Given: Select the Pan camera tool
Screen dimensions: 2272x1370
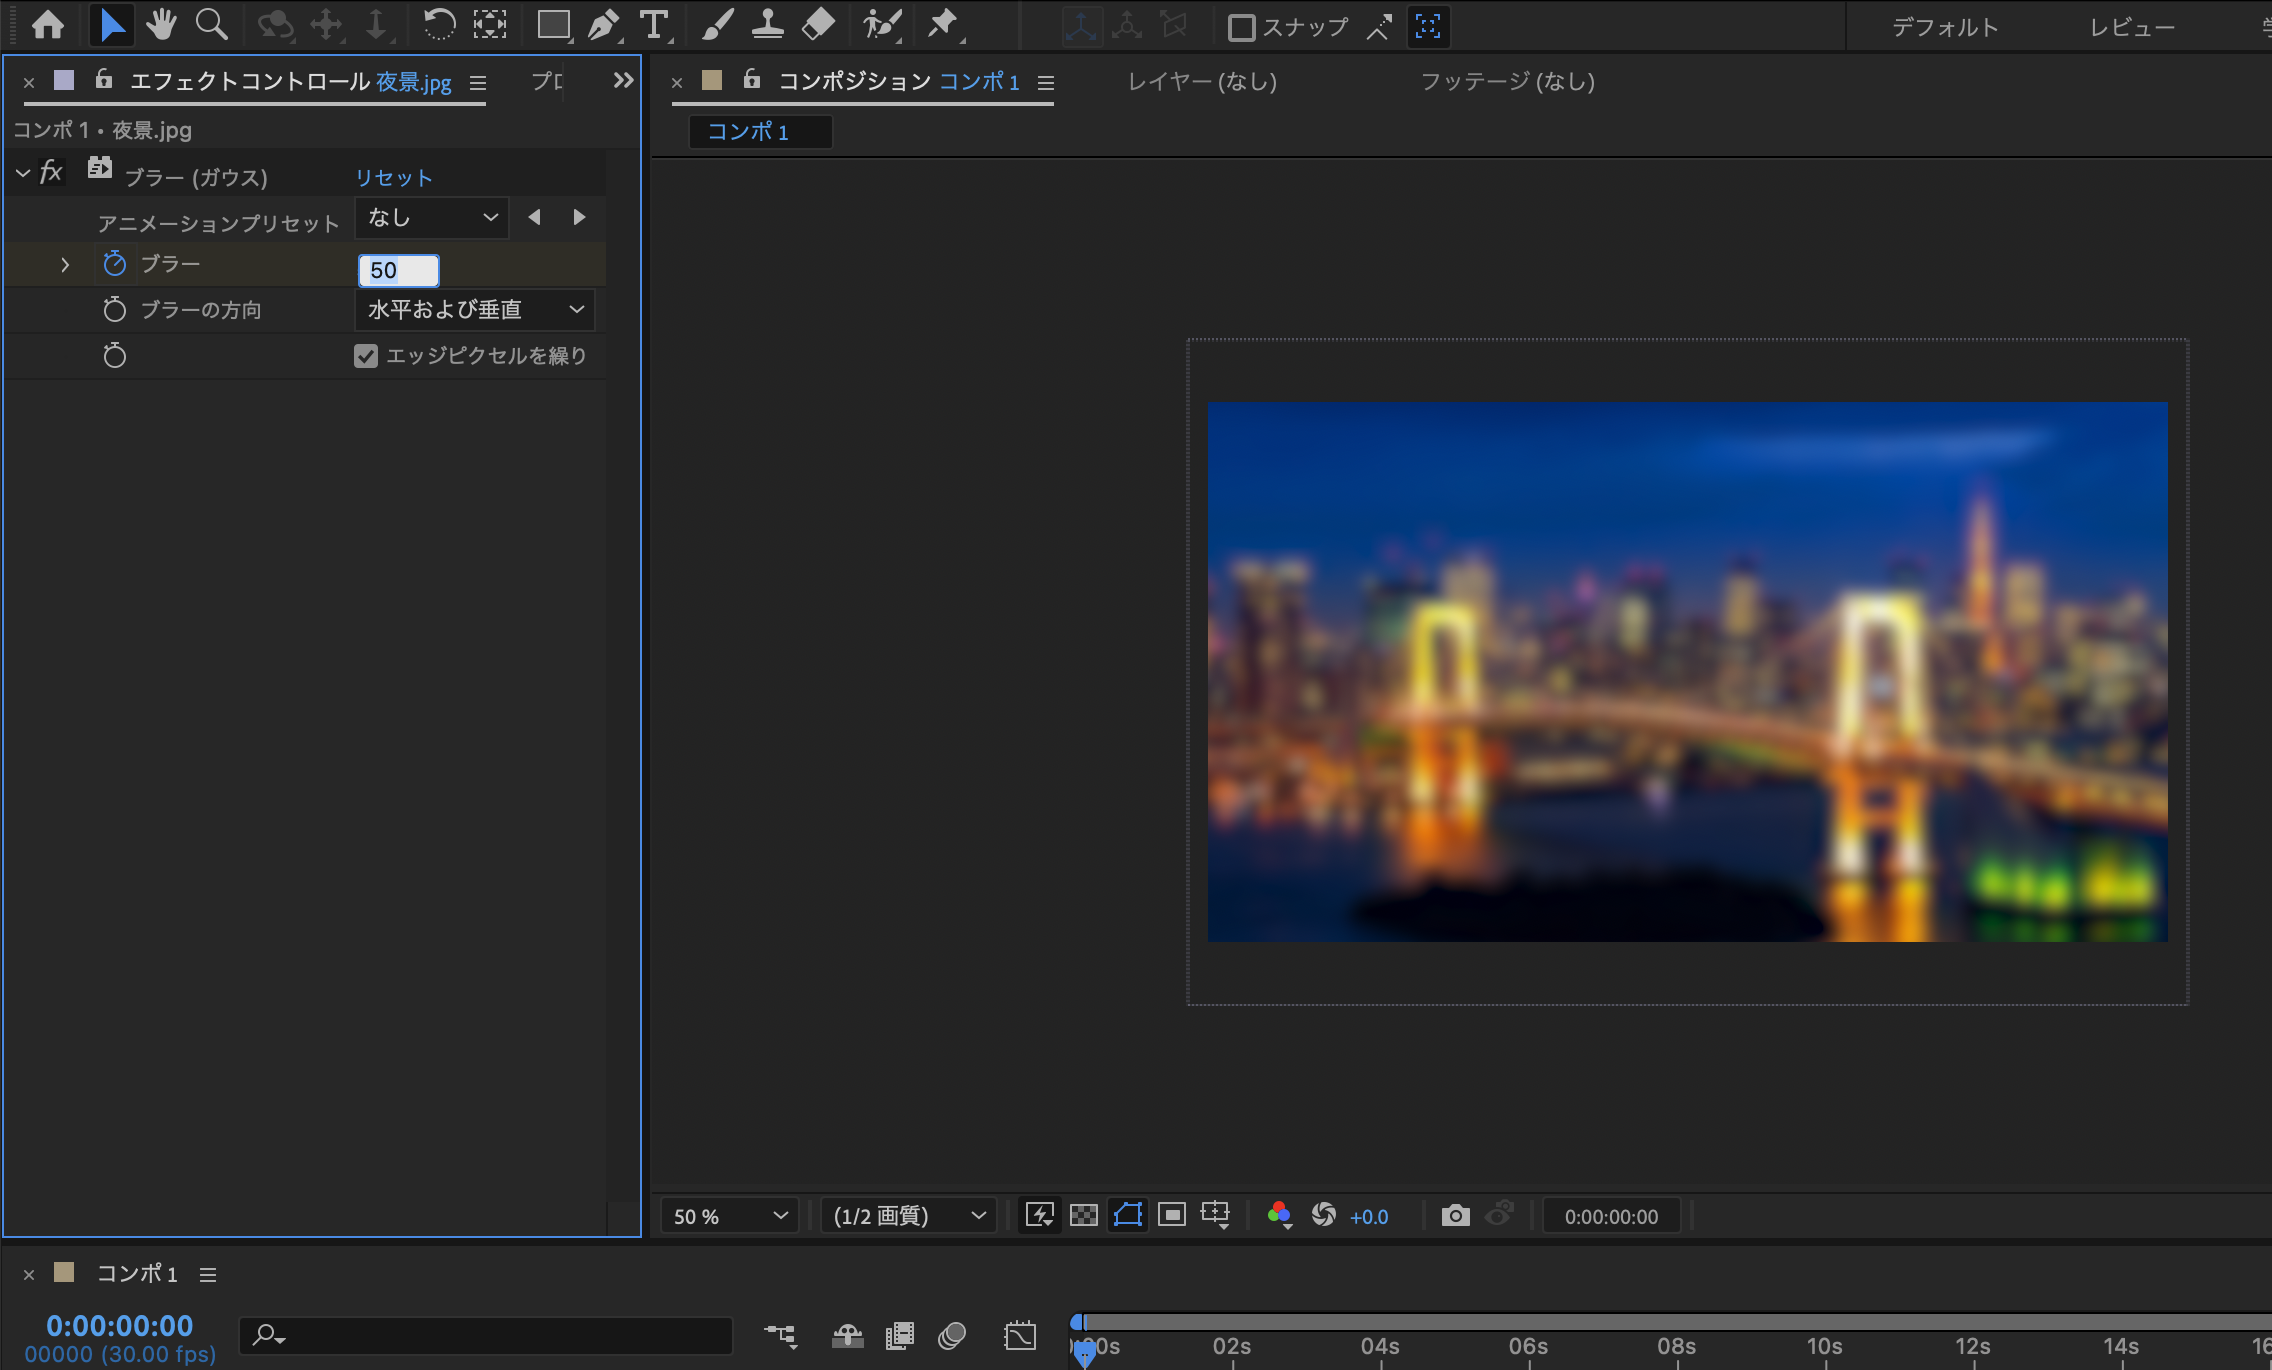Looking at the screenshot, I should (327, 25).
